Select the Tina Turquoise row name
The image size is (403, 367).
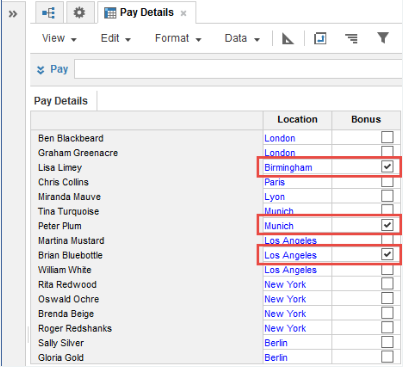[68, 212]
